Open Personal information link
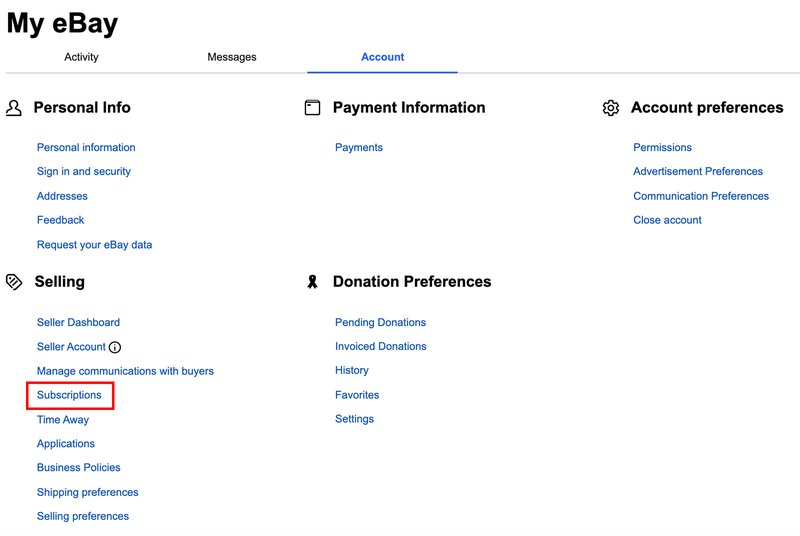800x536 pixels. click(86, 147)
